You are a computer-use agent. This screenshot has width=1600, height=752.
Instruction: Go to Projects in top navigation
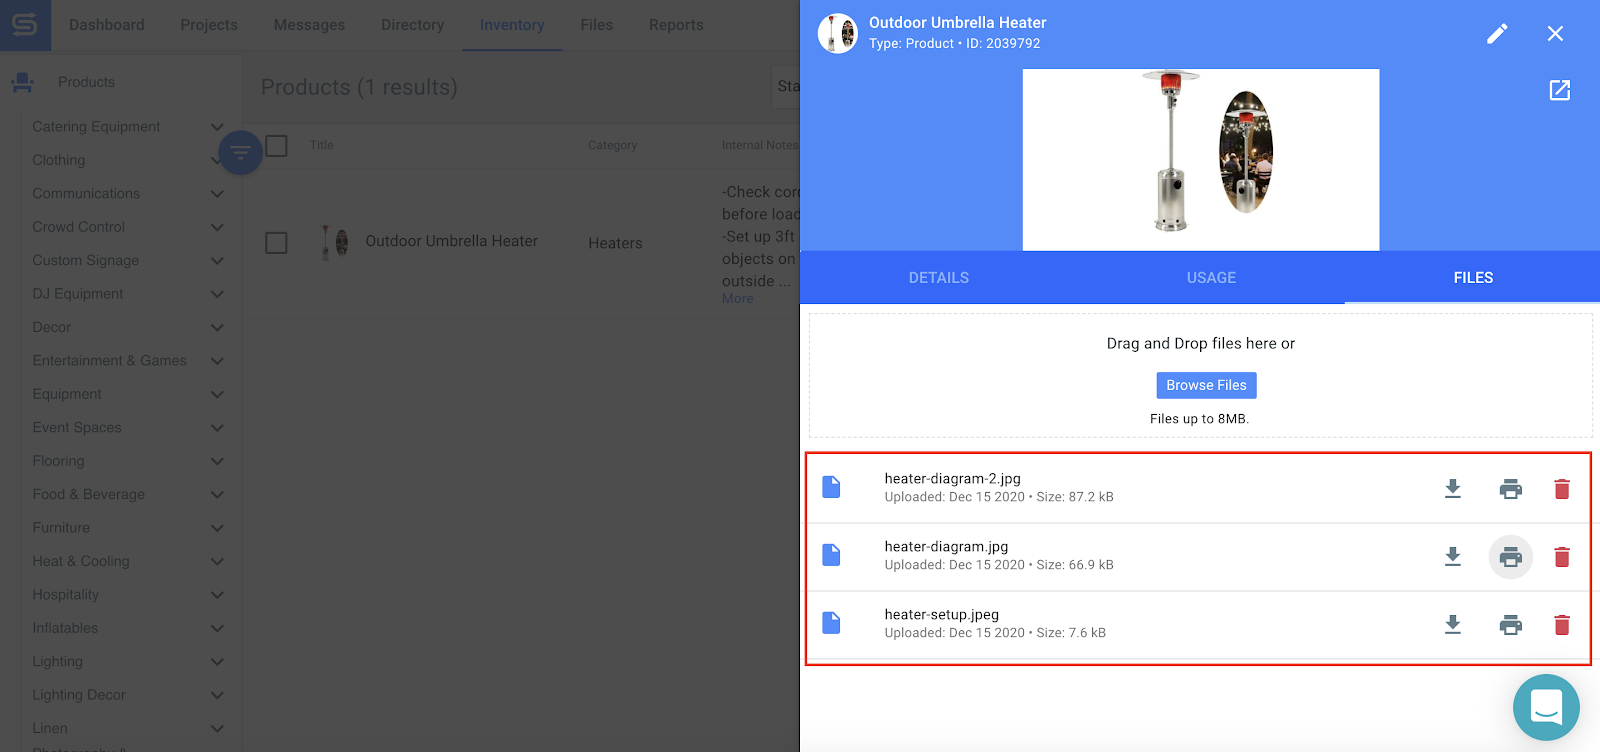[x=209, y=25]
